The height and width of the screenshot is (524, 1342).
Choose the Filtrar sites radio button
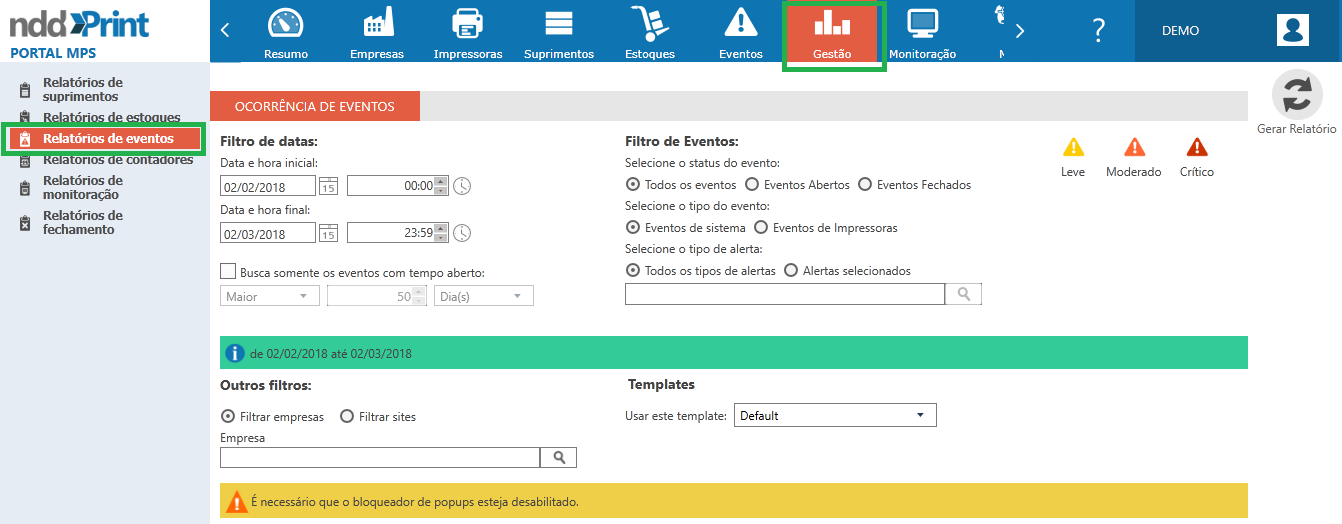coord(347,417)
